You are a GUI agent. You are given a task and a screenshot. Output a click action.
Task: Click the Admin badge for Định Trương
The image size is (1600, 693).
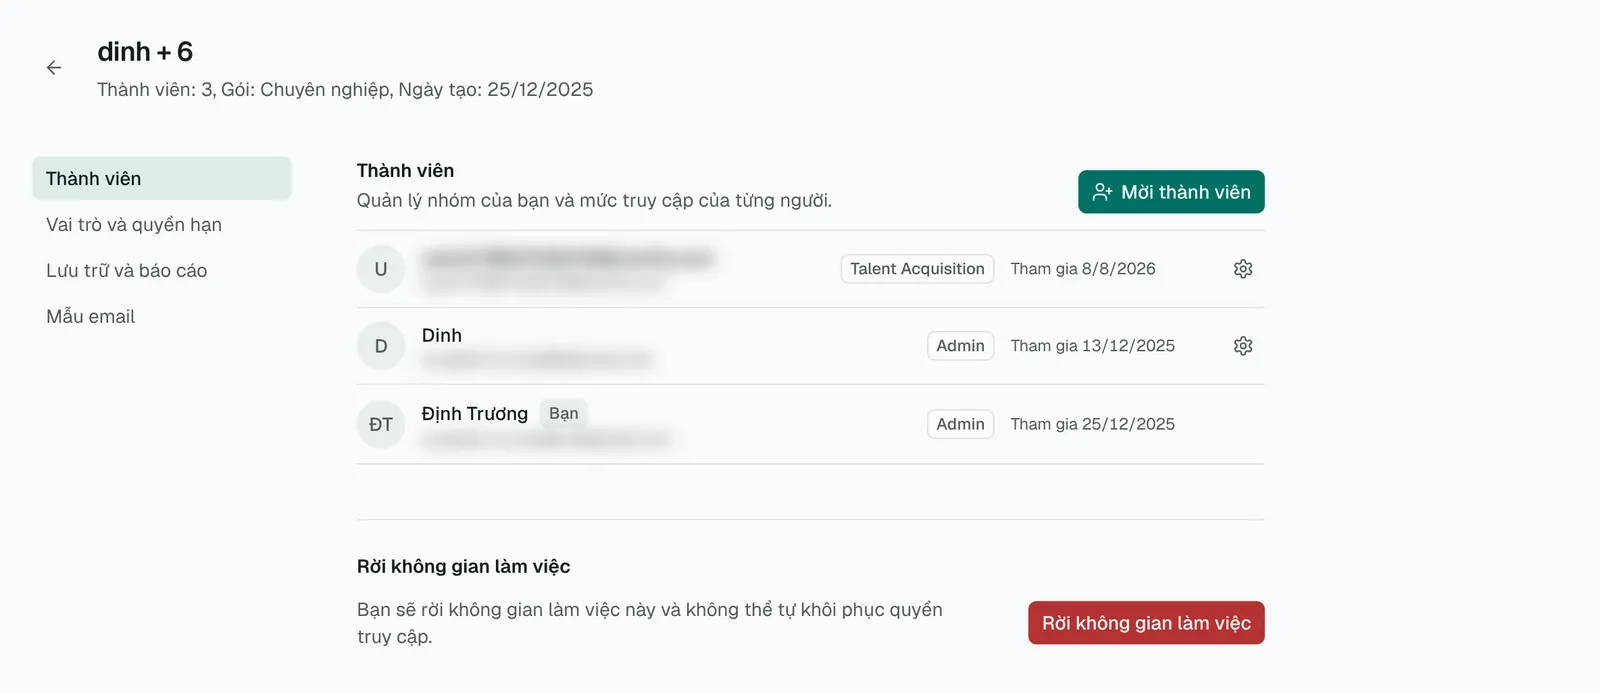coord(960,424)
